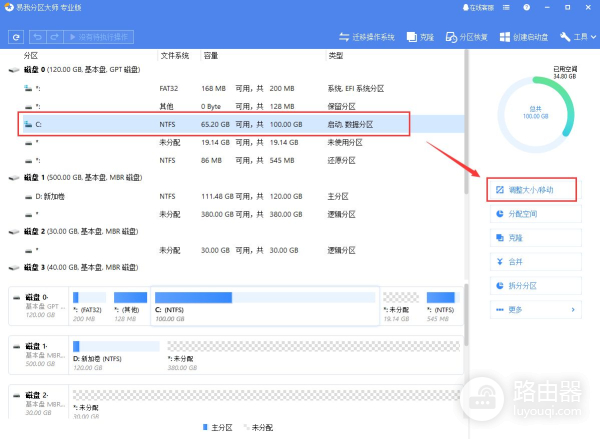Click the 克隆 item in the top toolbar
Screen dimensions: 600x439
click(420, 37)
